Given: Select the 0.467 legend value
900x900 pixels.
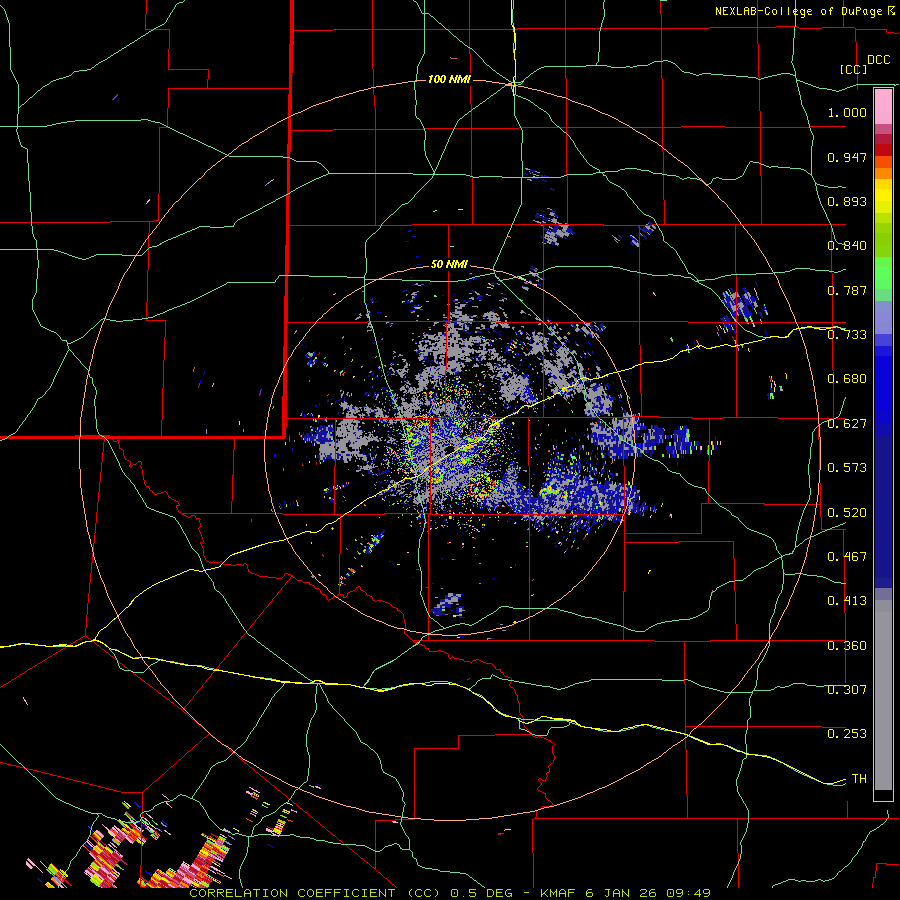Looking at the screenshot, I should (847, 556).
